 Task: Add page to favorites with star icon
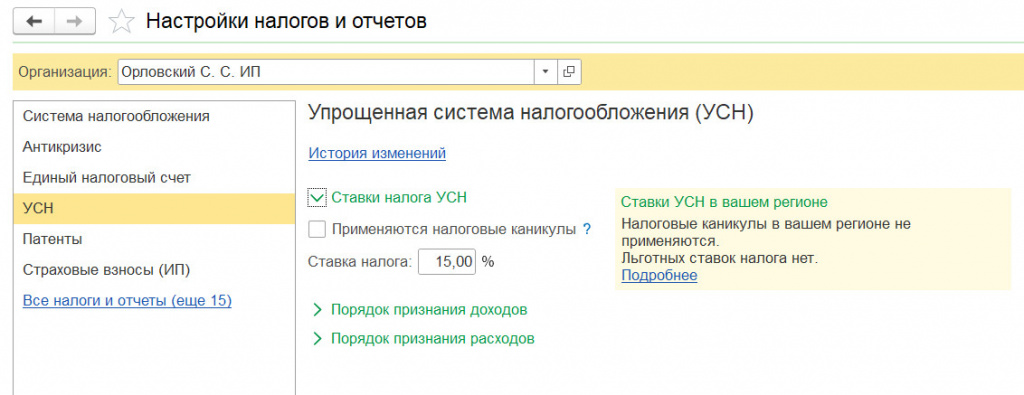(120, 22)
